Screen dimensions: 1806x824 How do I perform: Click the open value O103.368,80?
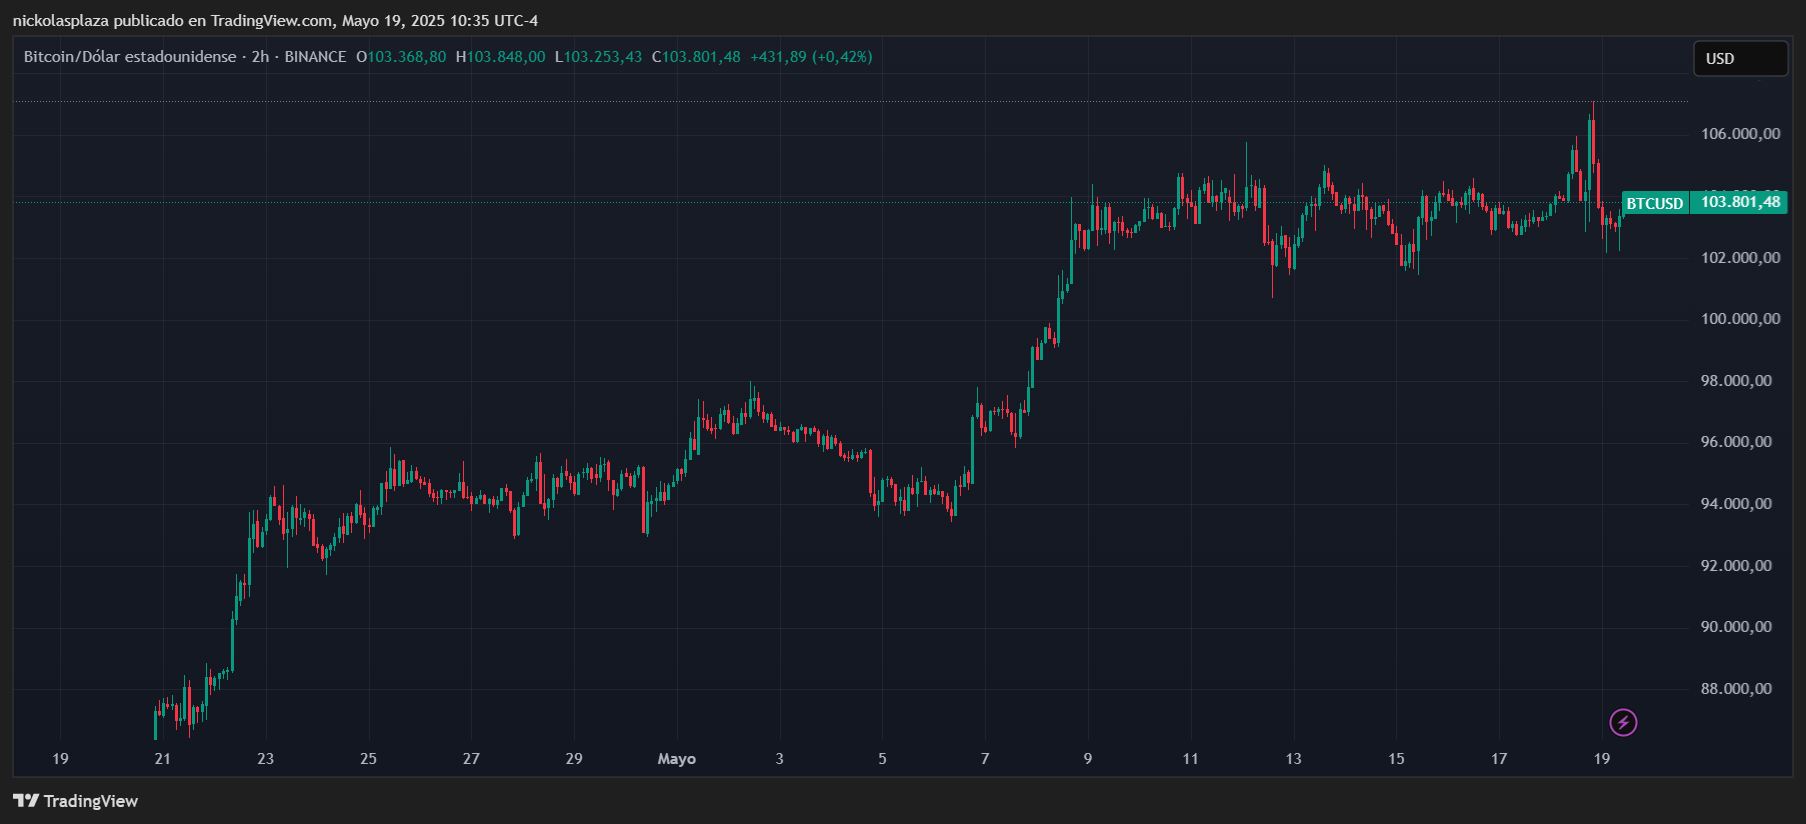pyautogui.click(x=402, y=57)
